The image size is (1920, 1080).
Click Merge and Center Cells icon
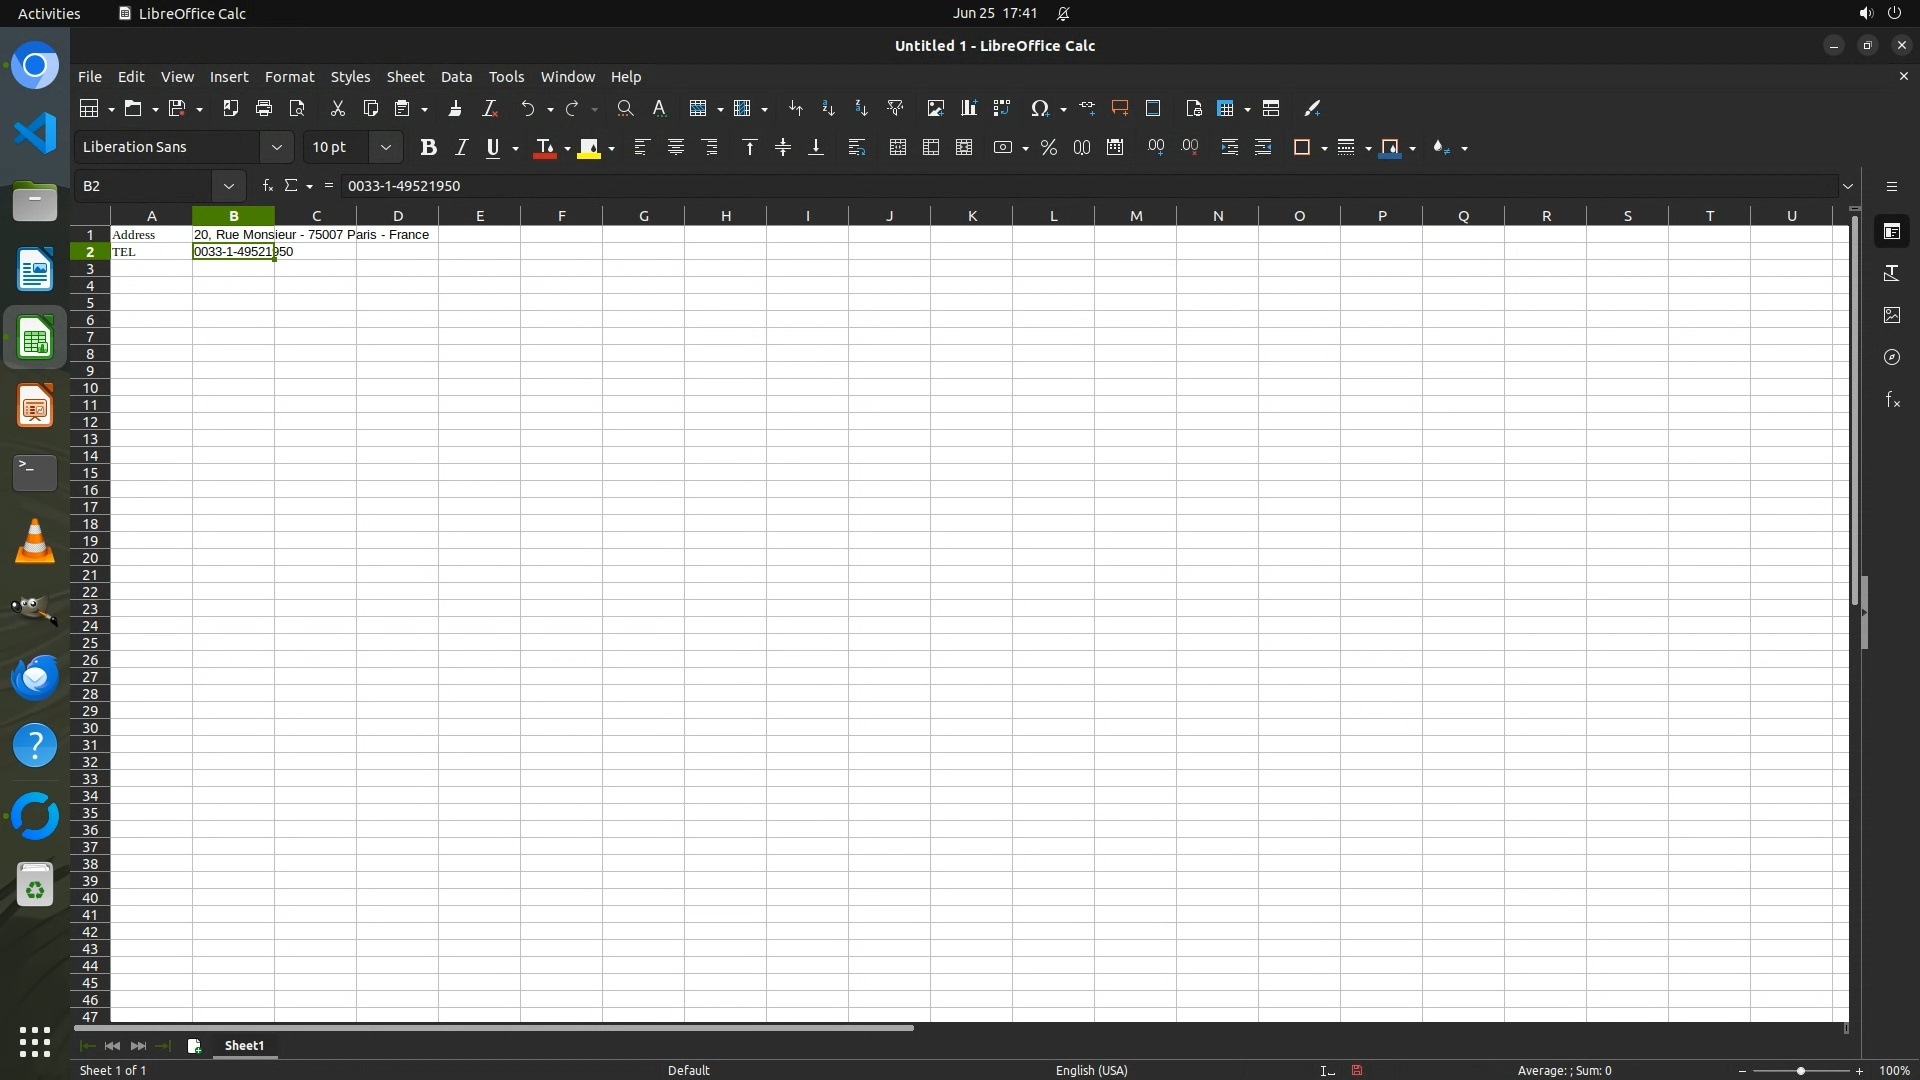point(897,147)
